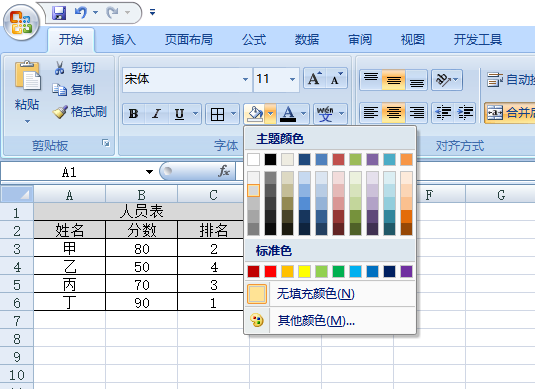Click the borders grid icon

217,114
